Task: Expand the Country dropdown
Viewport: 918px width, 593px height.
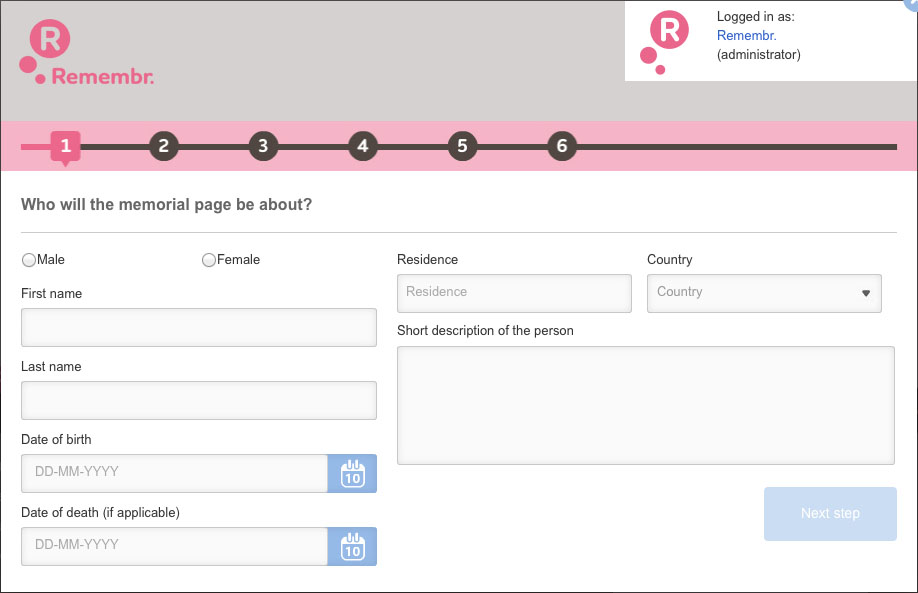Action: click(x=764, y=293)
